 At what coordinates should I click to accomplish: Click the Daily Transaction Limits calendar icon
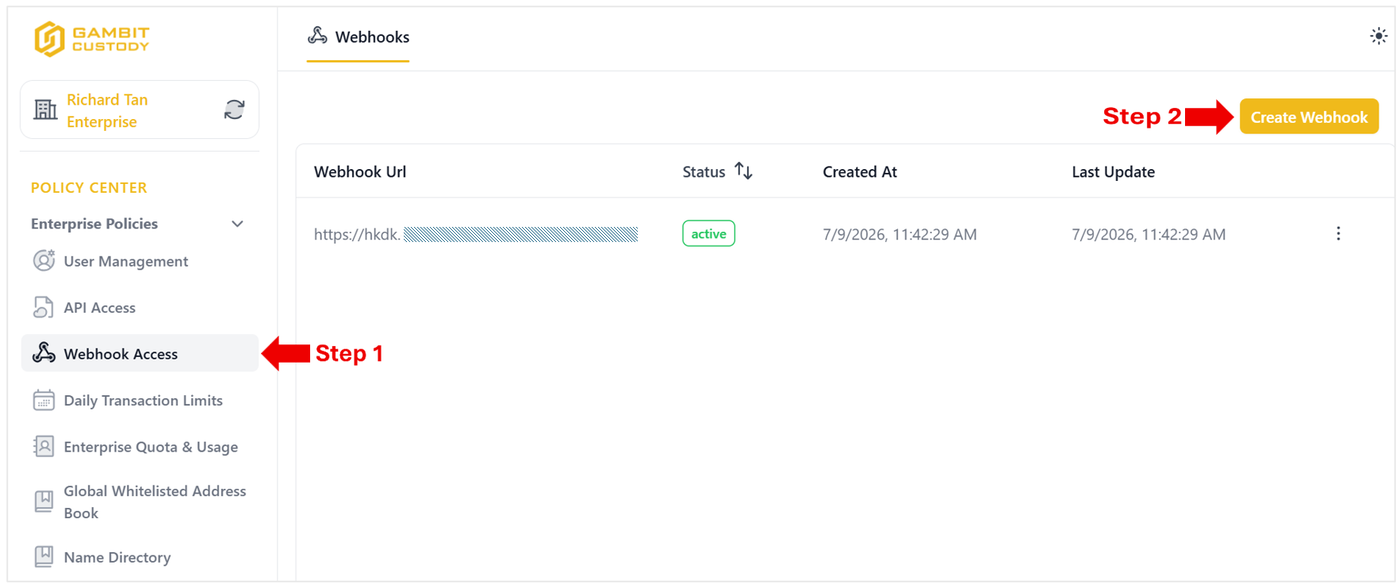[44, 400]
